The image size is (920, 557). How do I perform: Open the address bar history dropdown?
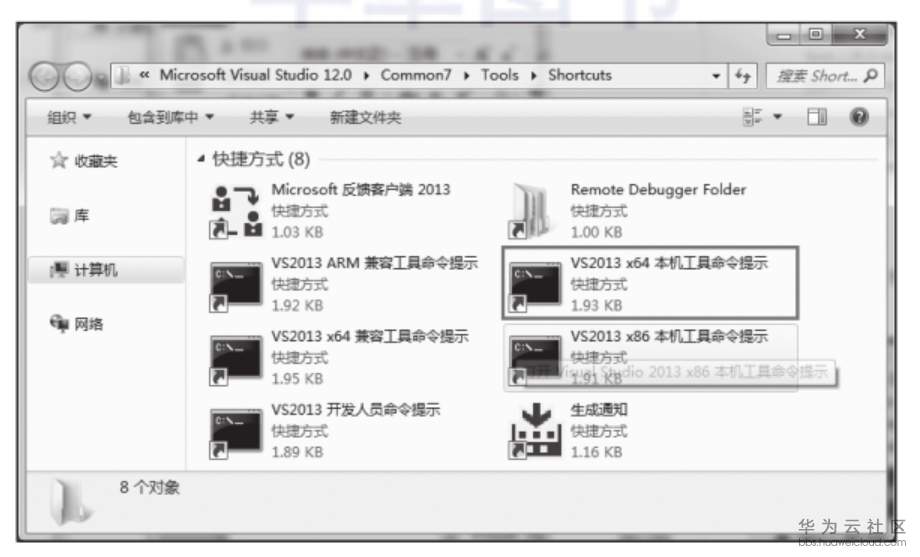pos(716,76)
